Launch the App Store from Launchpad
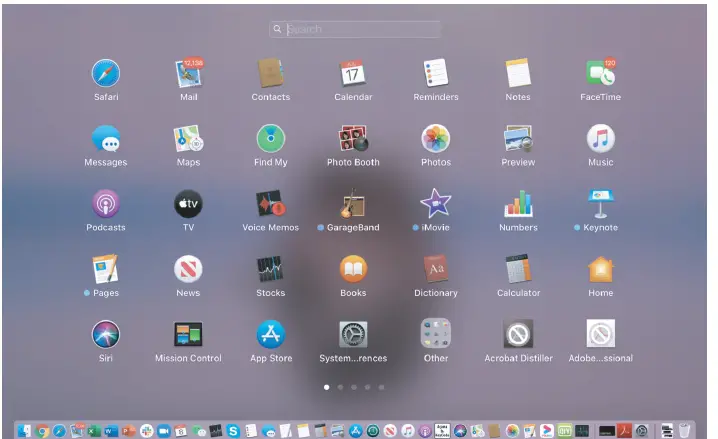 (x=271, y=334)
